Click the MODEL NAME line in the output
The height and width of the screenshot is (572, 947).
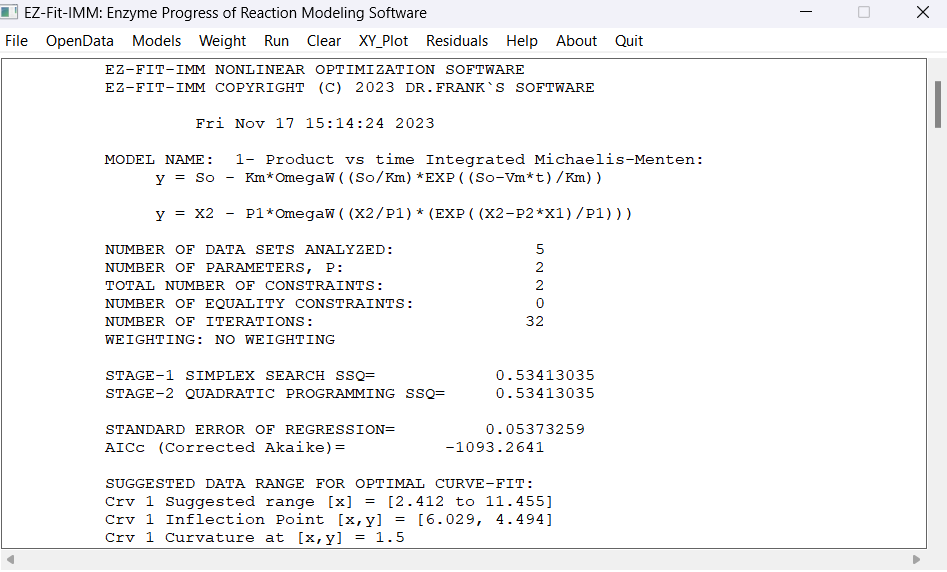[x=404, y=159]
